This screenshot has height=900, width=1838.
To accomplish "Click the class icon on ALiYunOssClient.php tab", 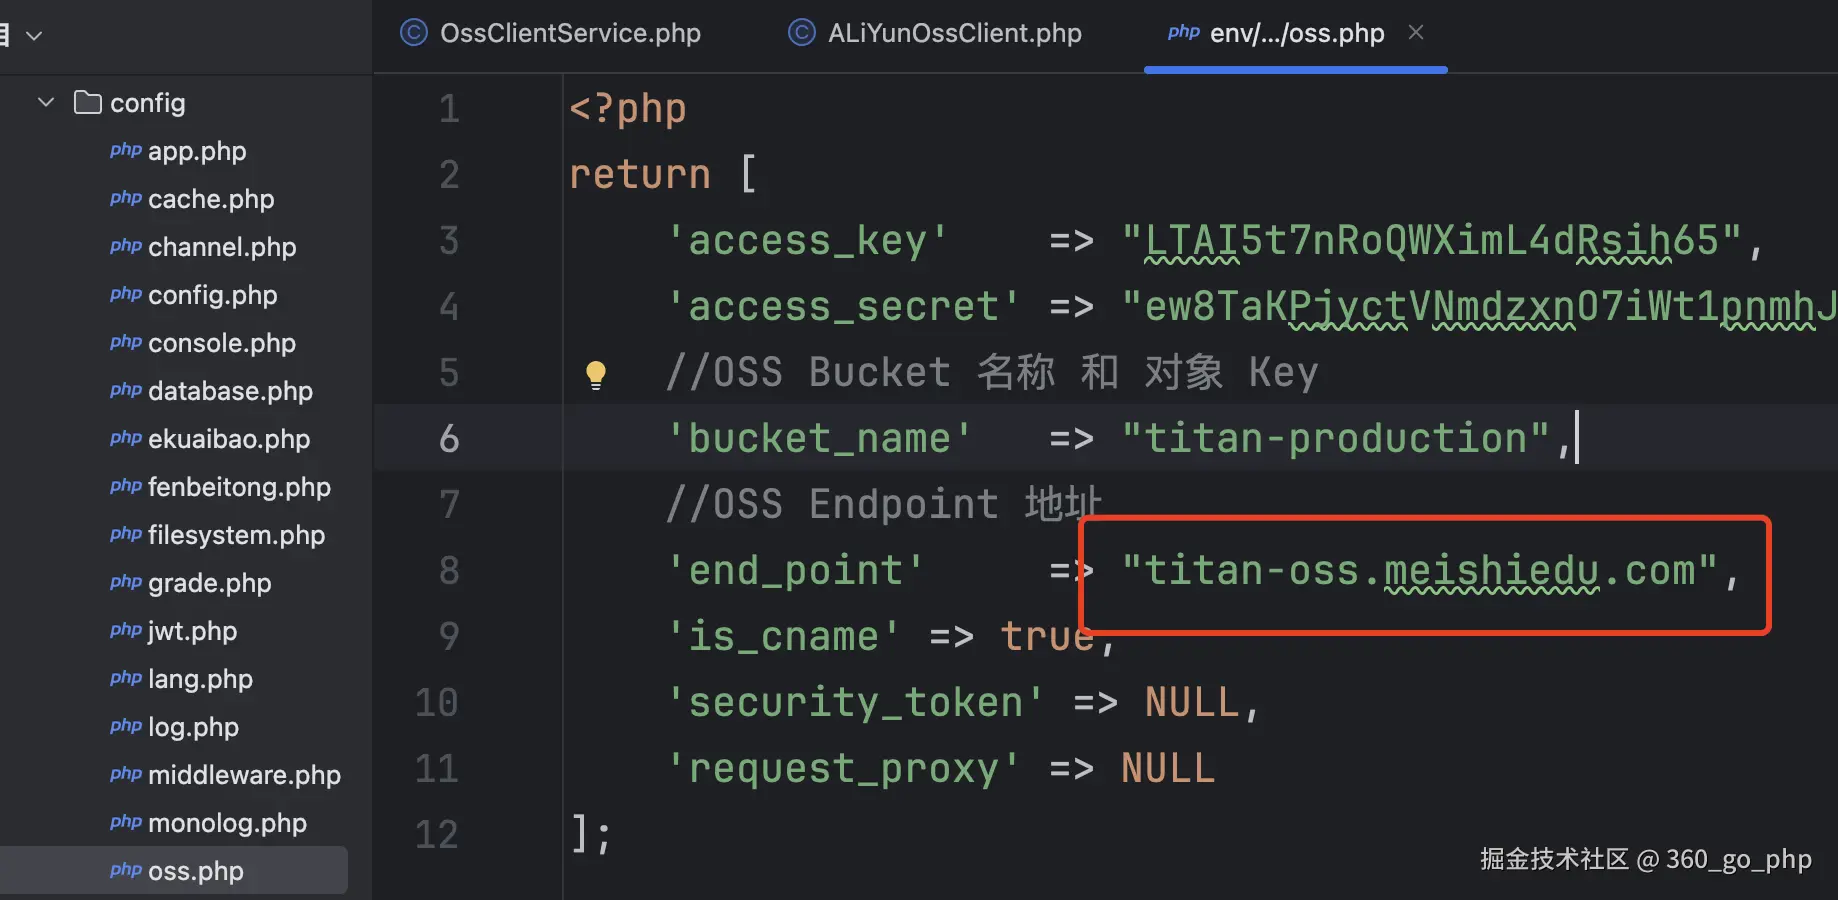I will coord(802,33).
